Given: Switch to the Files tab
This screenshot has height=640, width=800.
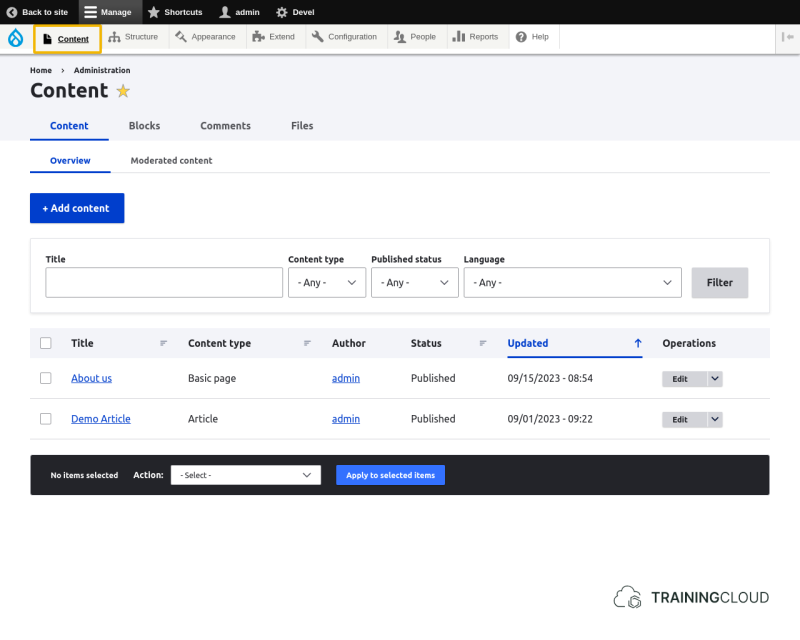Looking at the screenshot, I should click(302, 126).
